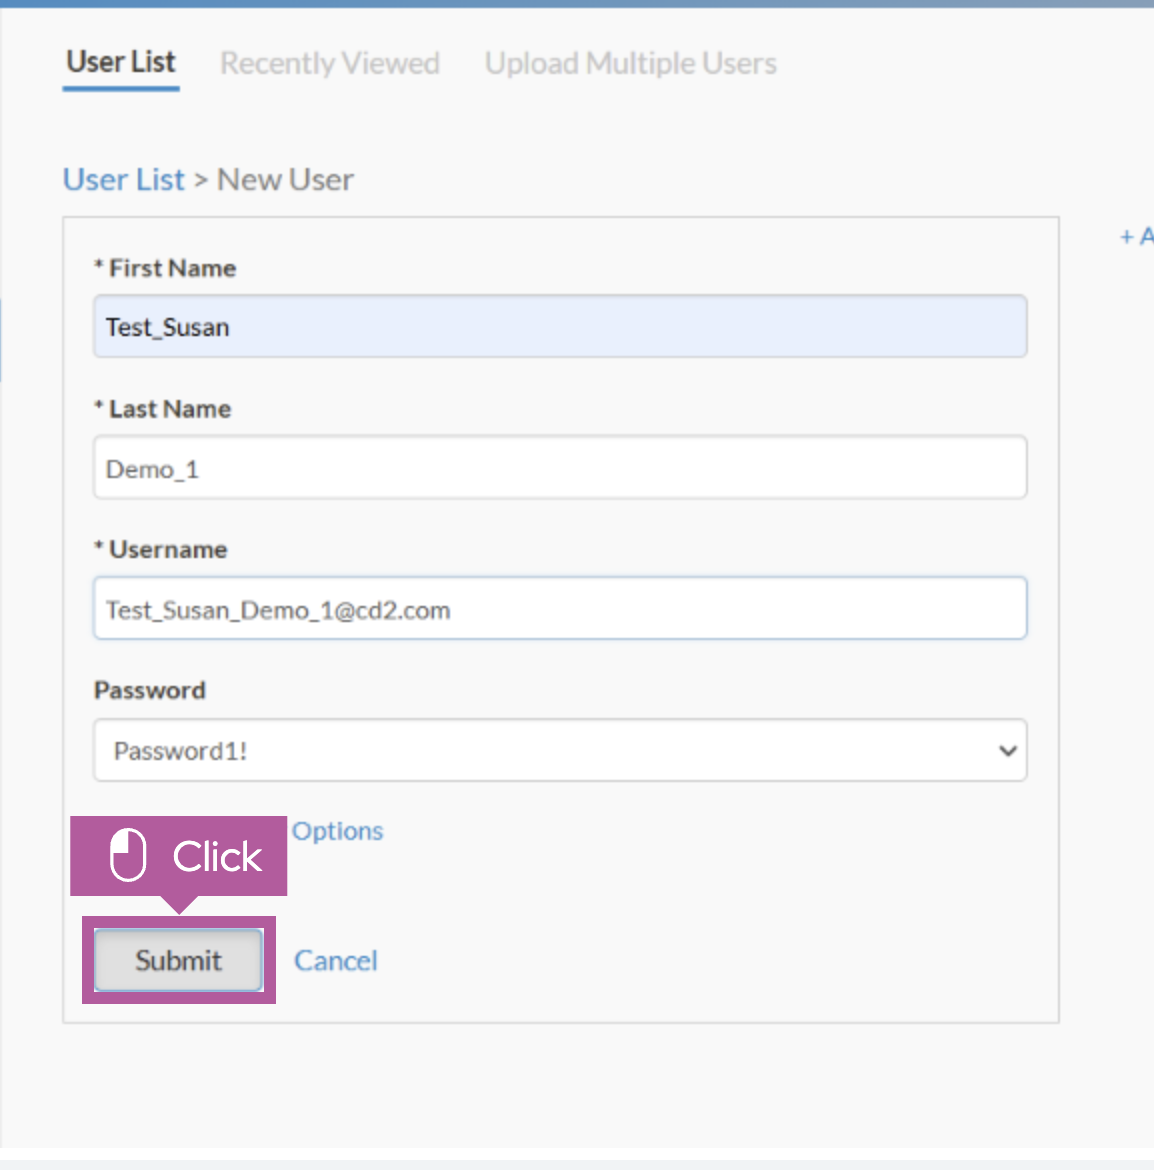Open the Recently Viewed tab
Image resolution: width=1154 pixels, height=1170 pixels.
330,63
